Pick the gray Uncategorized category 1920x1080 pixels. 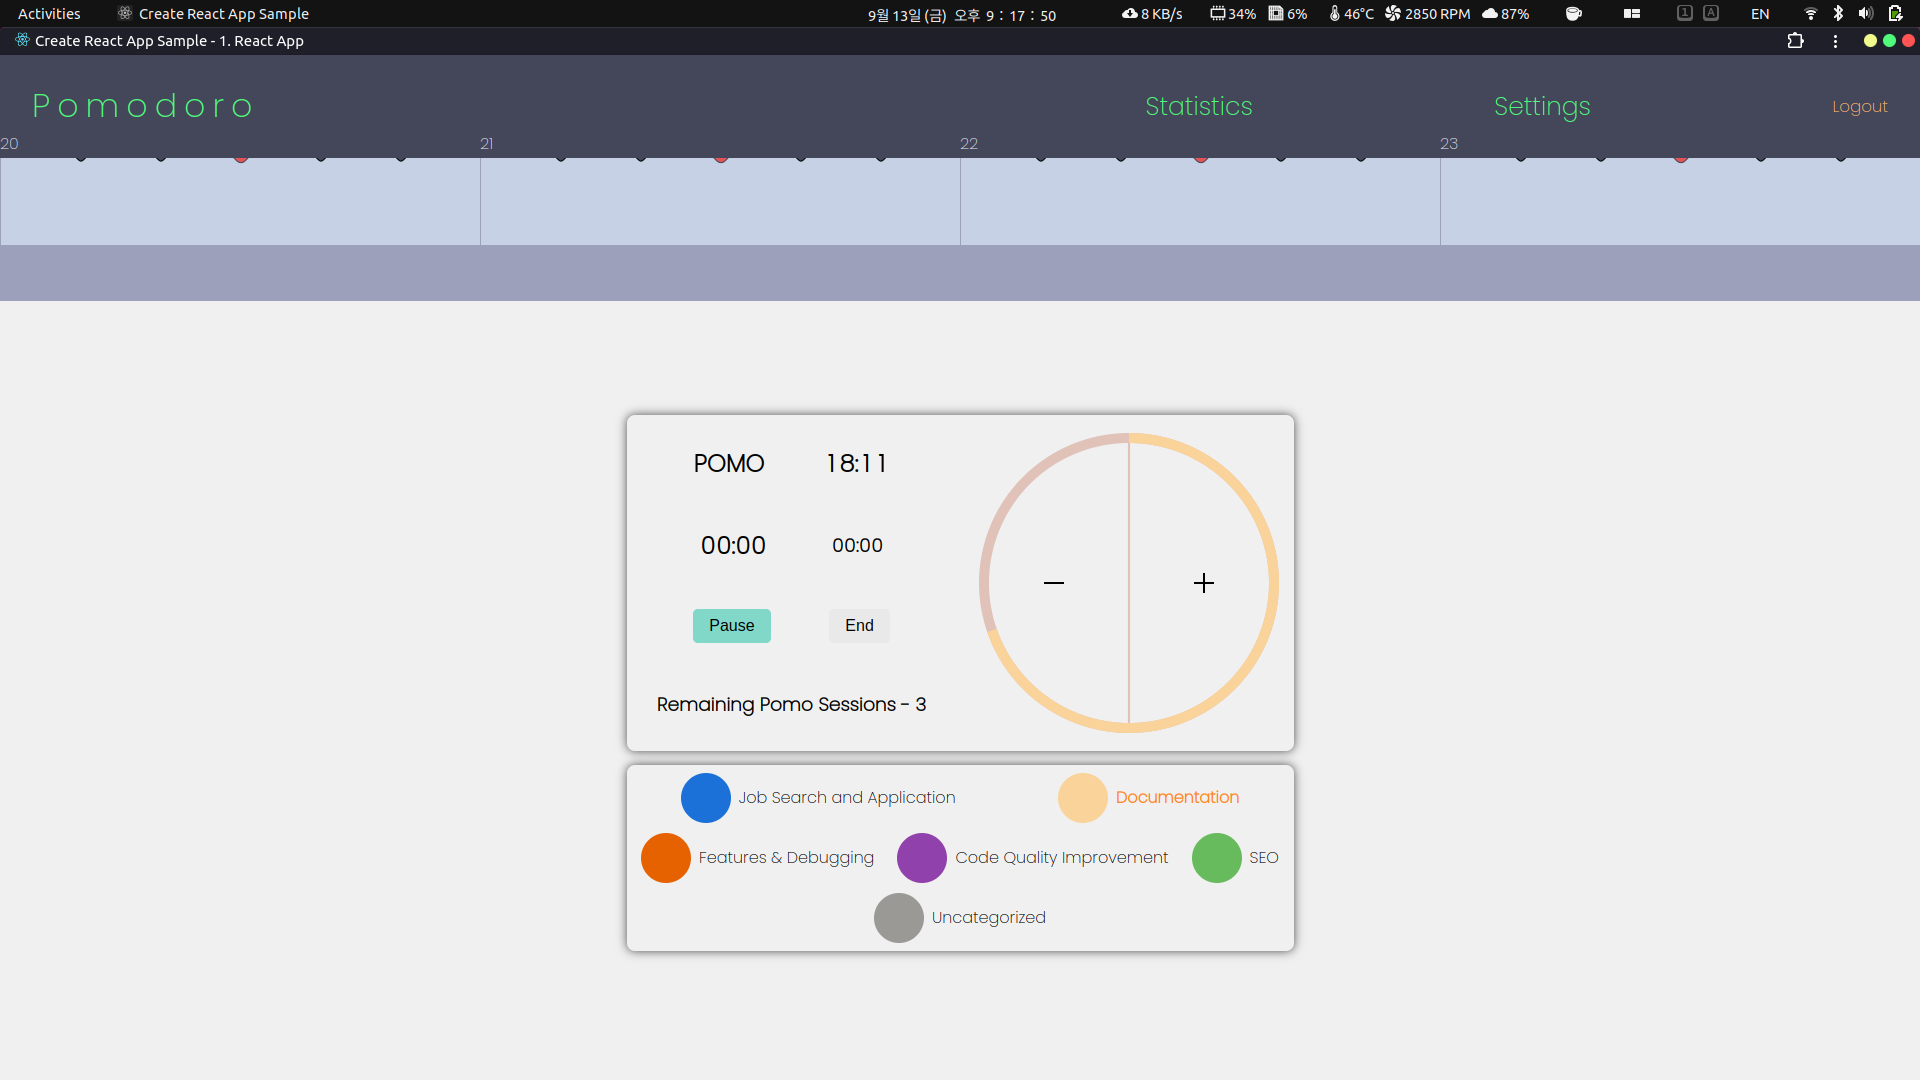tap(899, 918)
